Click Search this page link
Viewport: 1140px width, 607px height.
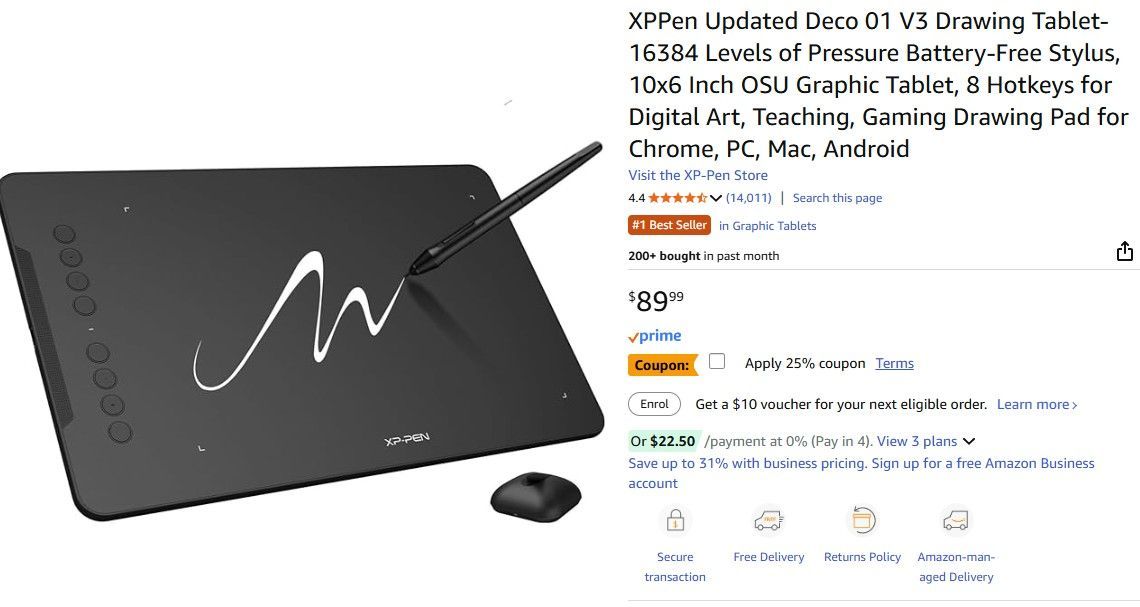[837, 198]
